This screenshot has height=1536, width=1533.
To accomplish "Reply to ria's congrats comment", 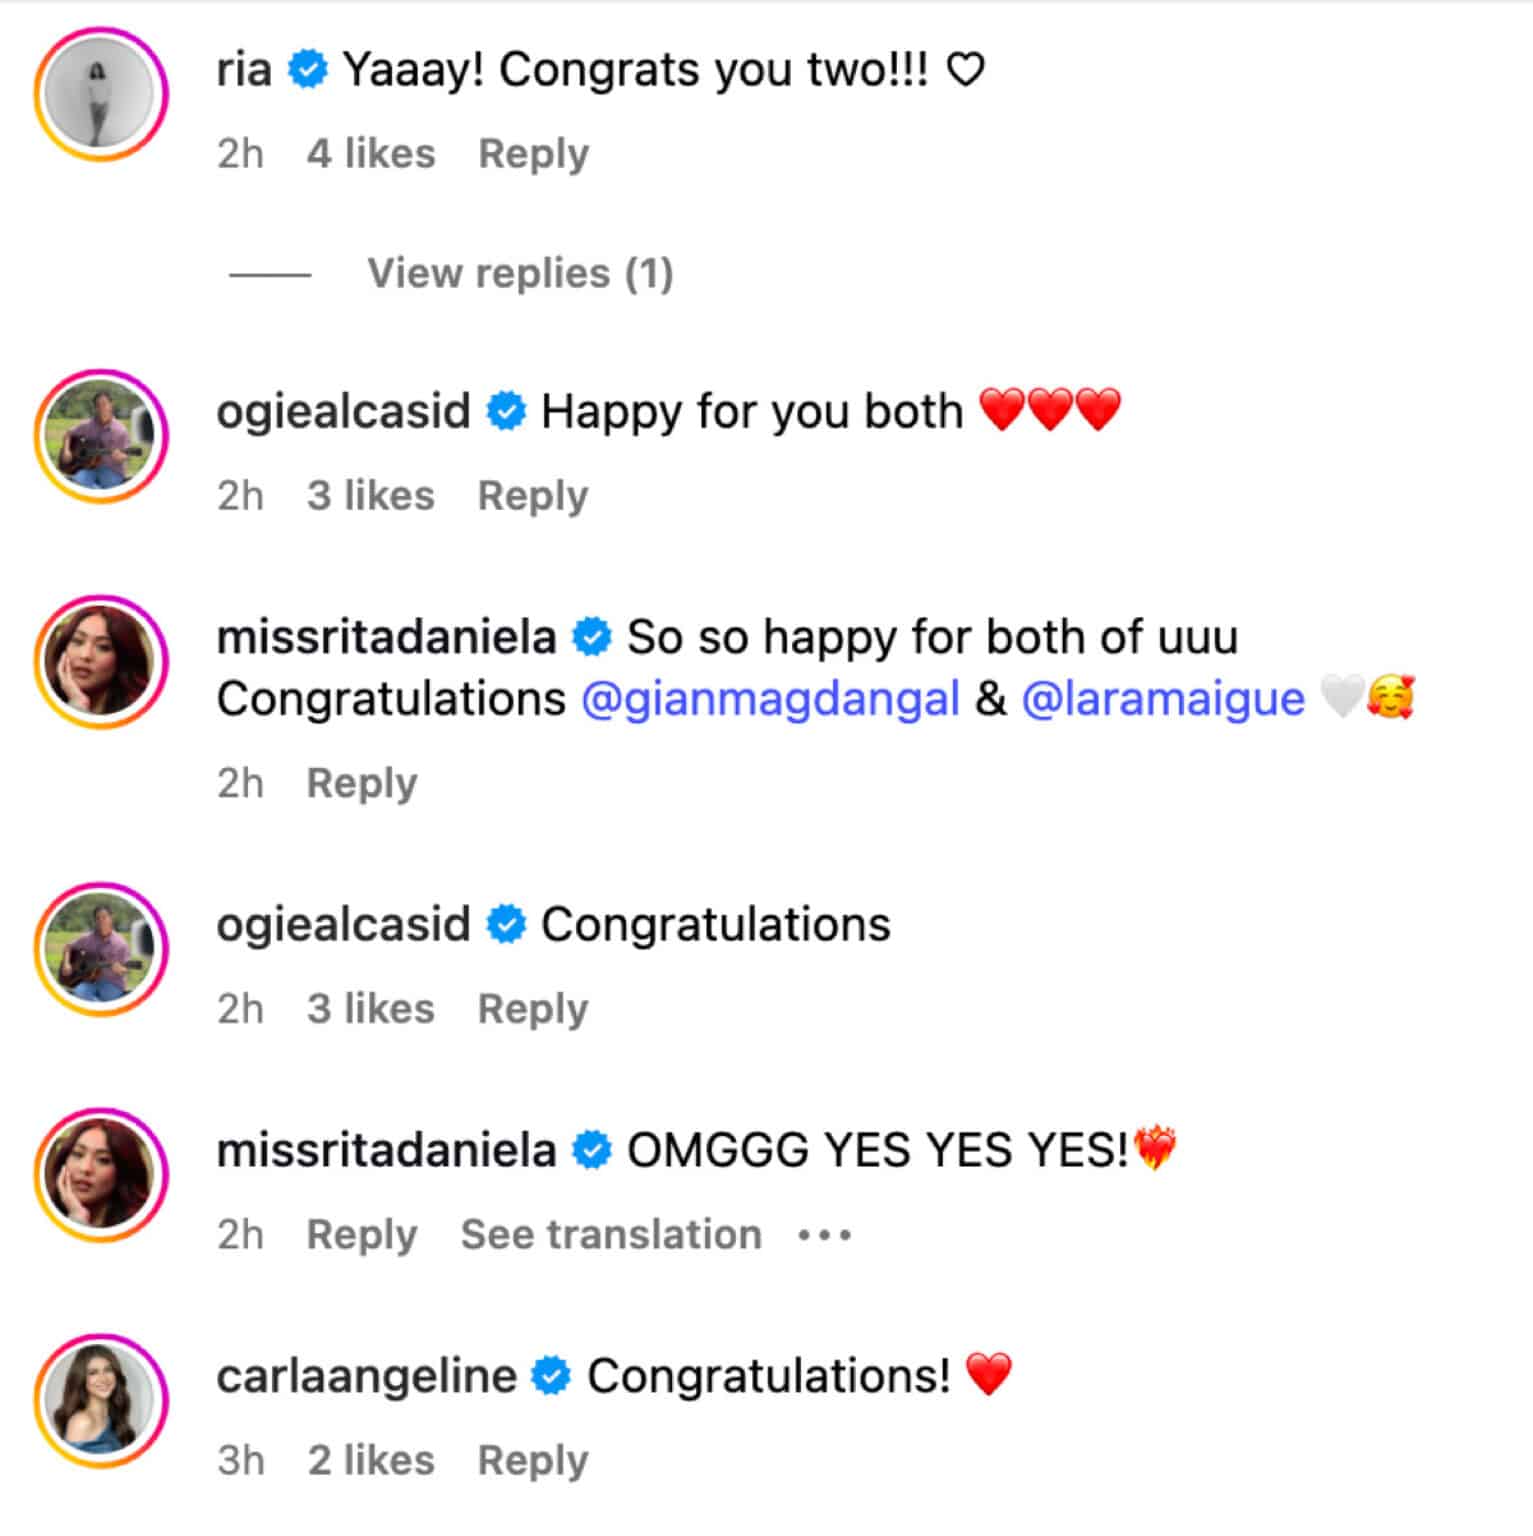I will pyautogui.click(x=533, y=152).
